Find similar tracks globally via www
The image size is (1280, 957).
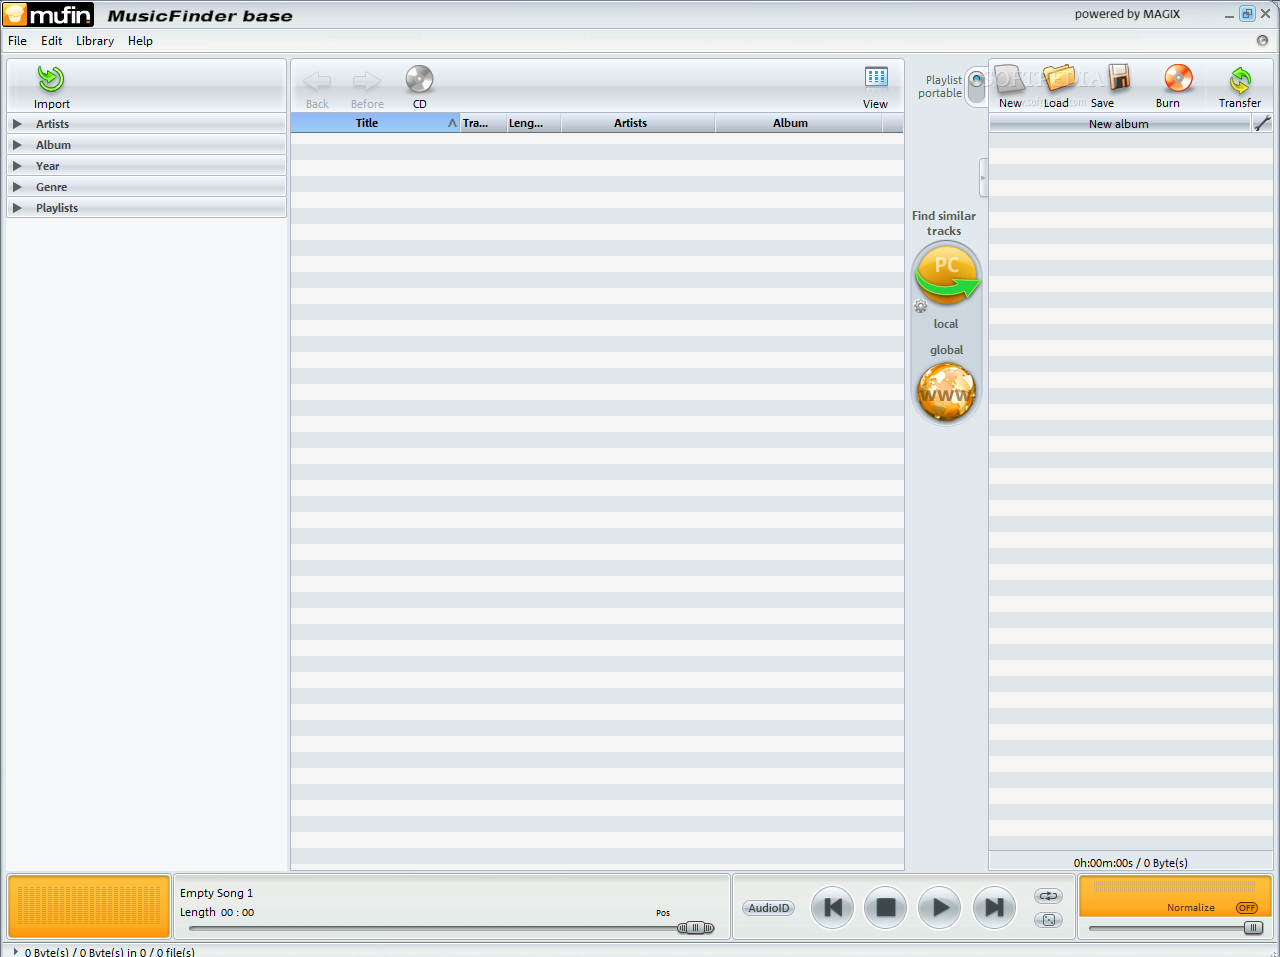point(946,391)
